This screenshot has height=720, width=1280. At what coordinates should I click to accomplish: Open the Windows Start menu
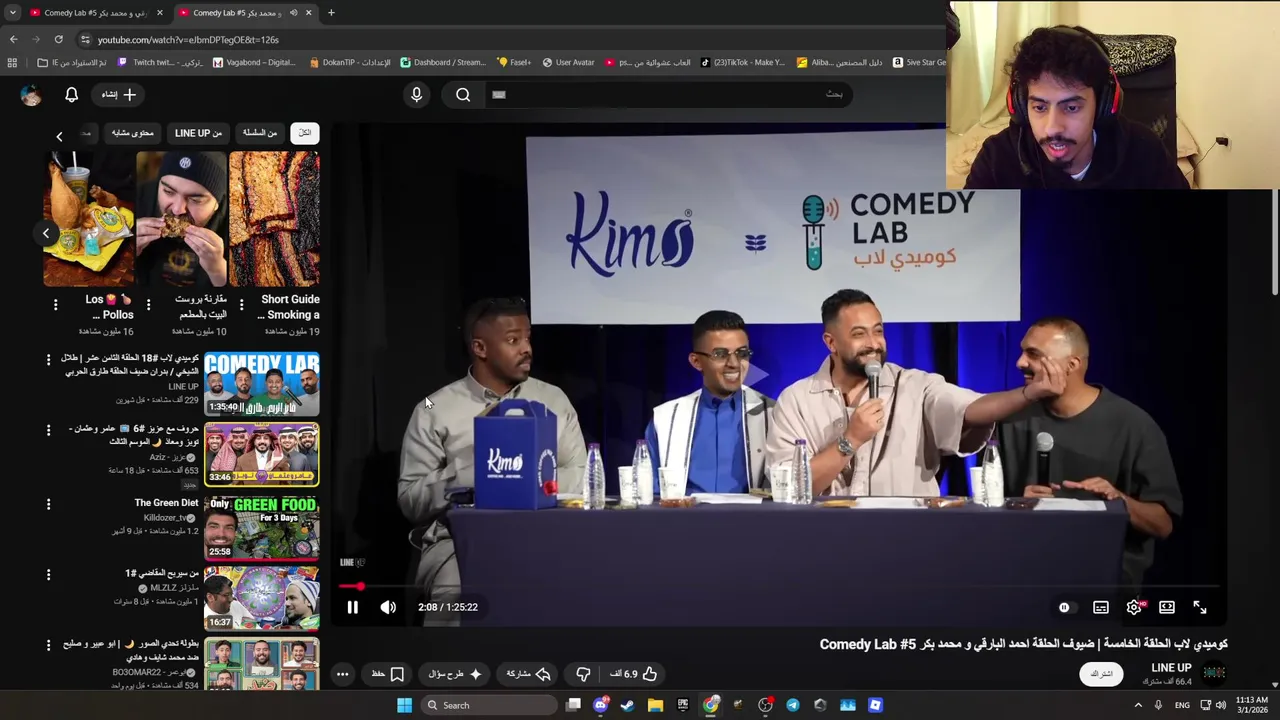(x=404, y=705)
